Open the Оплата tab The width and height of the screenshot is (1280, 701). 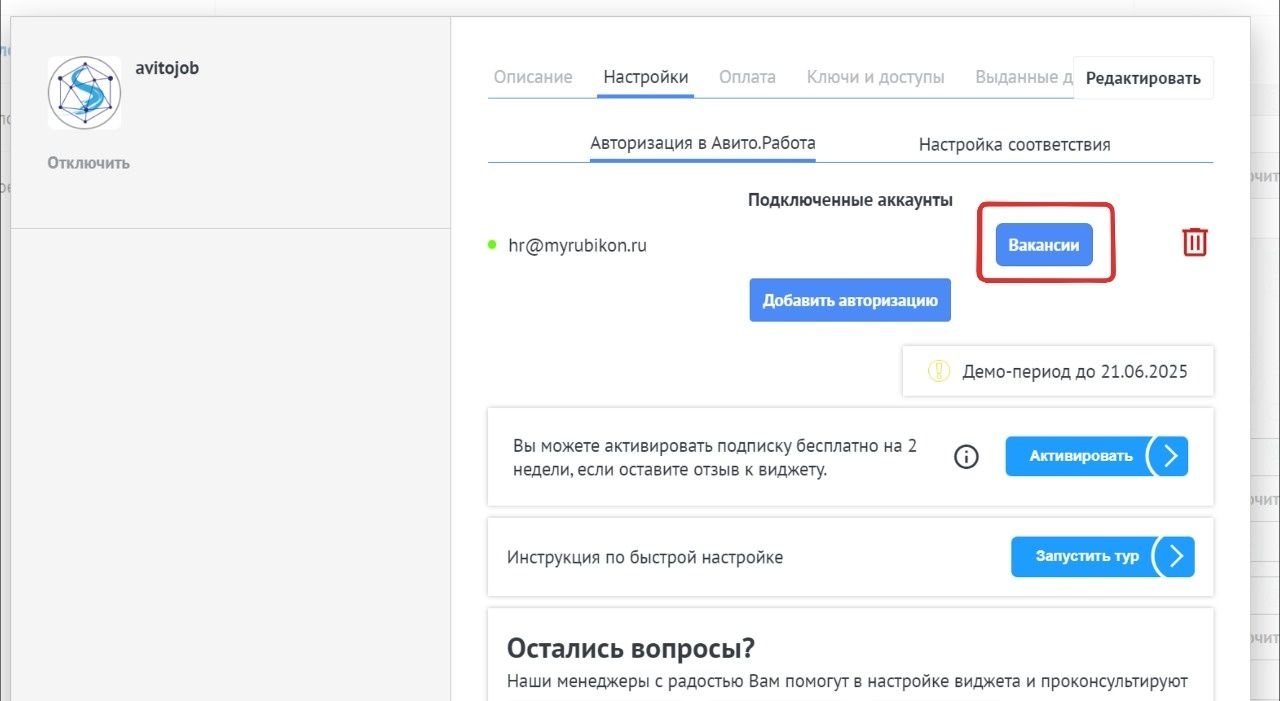click(x=747, y=76)
